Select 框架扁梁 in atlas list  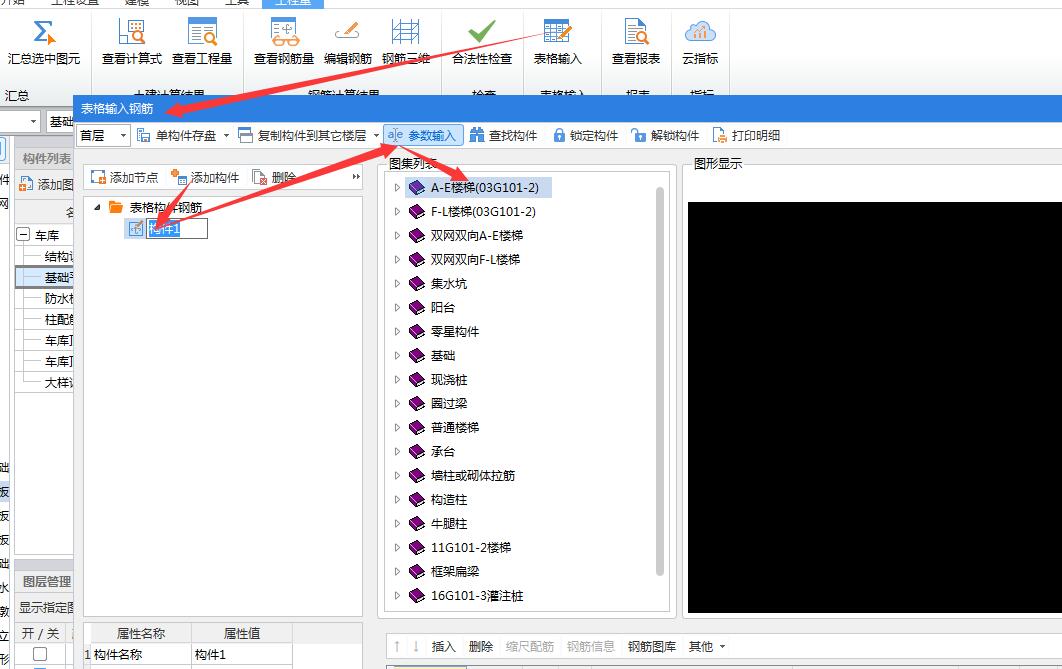[455, 571]
